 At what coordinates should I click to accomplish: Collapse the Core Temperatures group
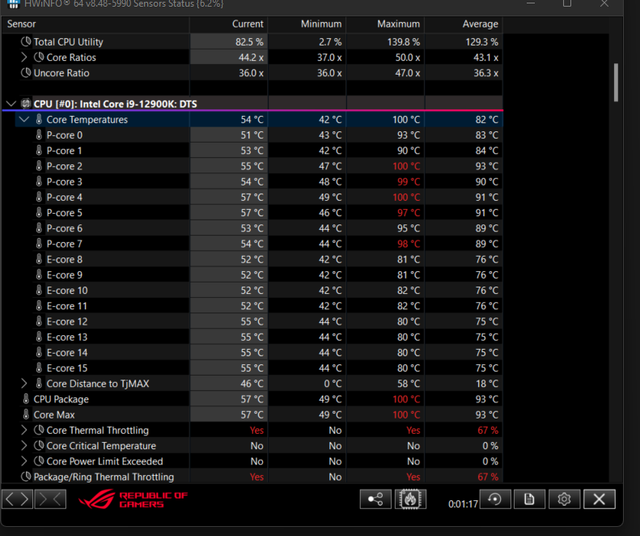coord(24,119)
